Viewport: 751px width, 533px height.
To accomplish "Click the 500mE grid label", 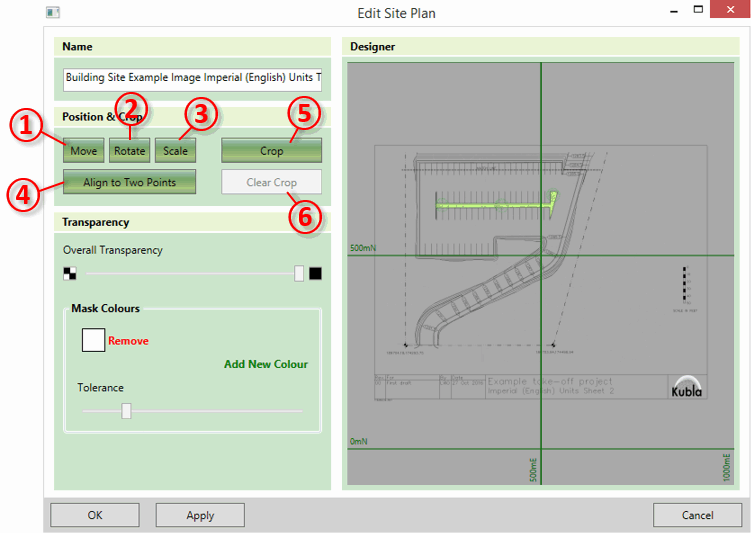I will pos(533,470).
